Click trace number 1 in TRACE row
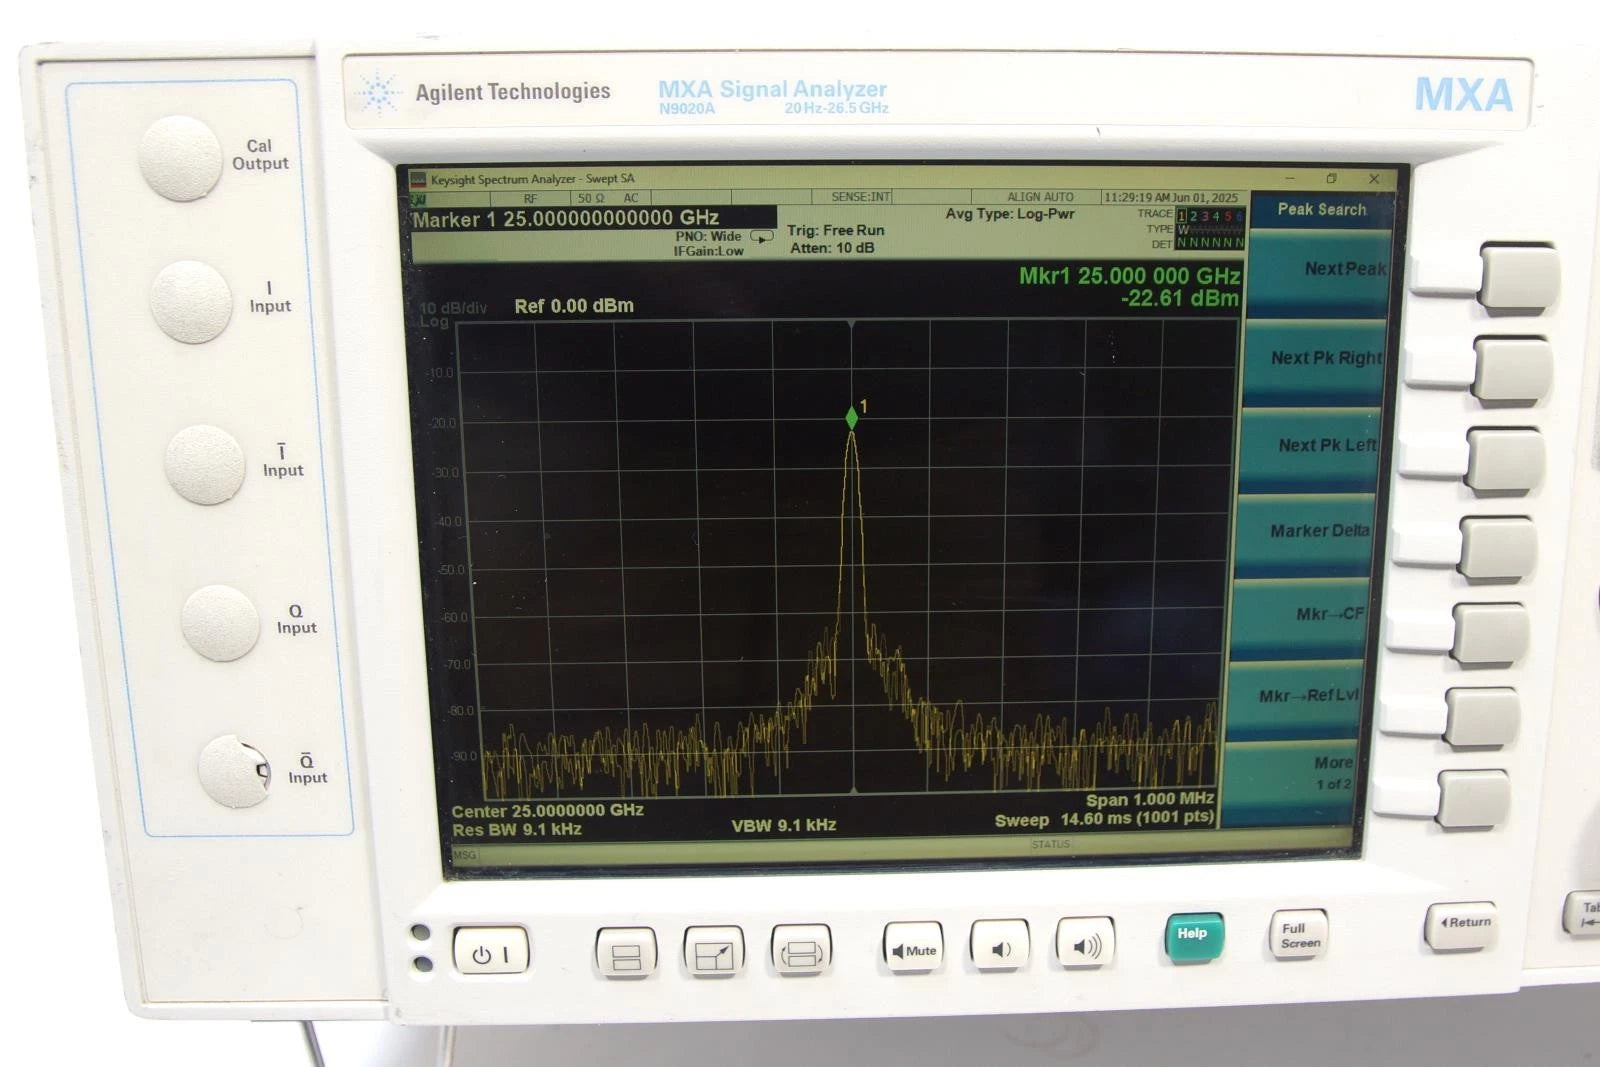Viewport: 1600px width, 1067px height. coord(1182,216)
